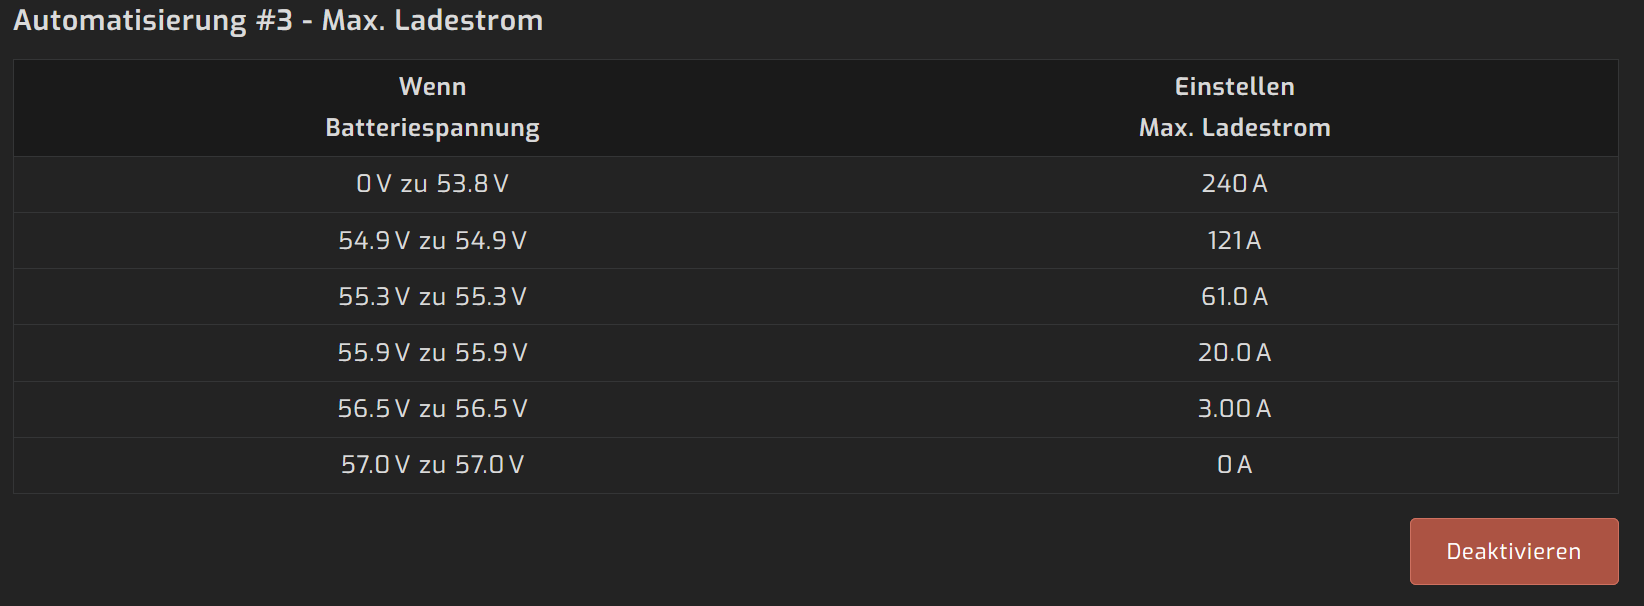Click the 121 A current value
The height and width of the screenshot is (606, 1644).
pyautogui.click(x=1234, y=241)
